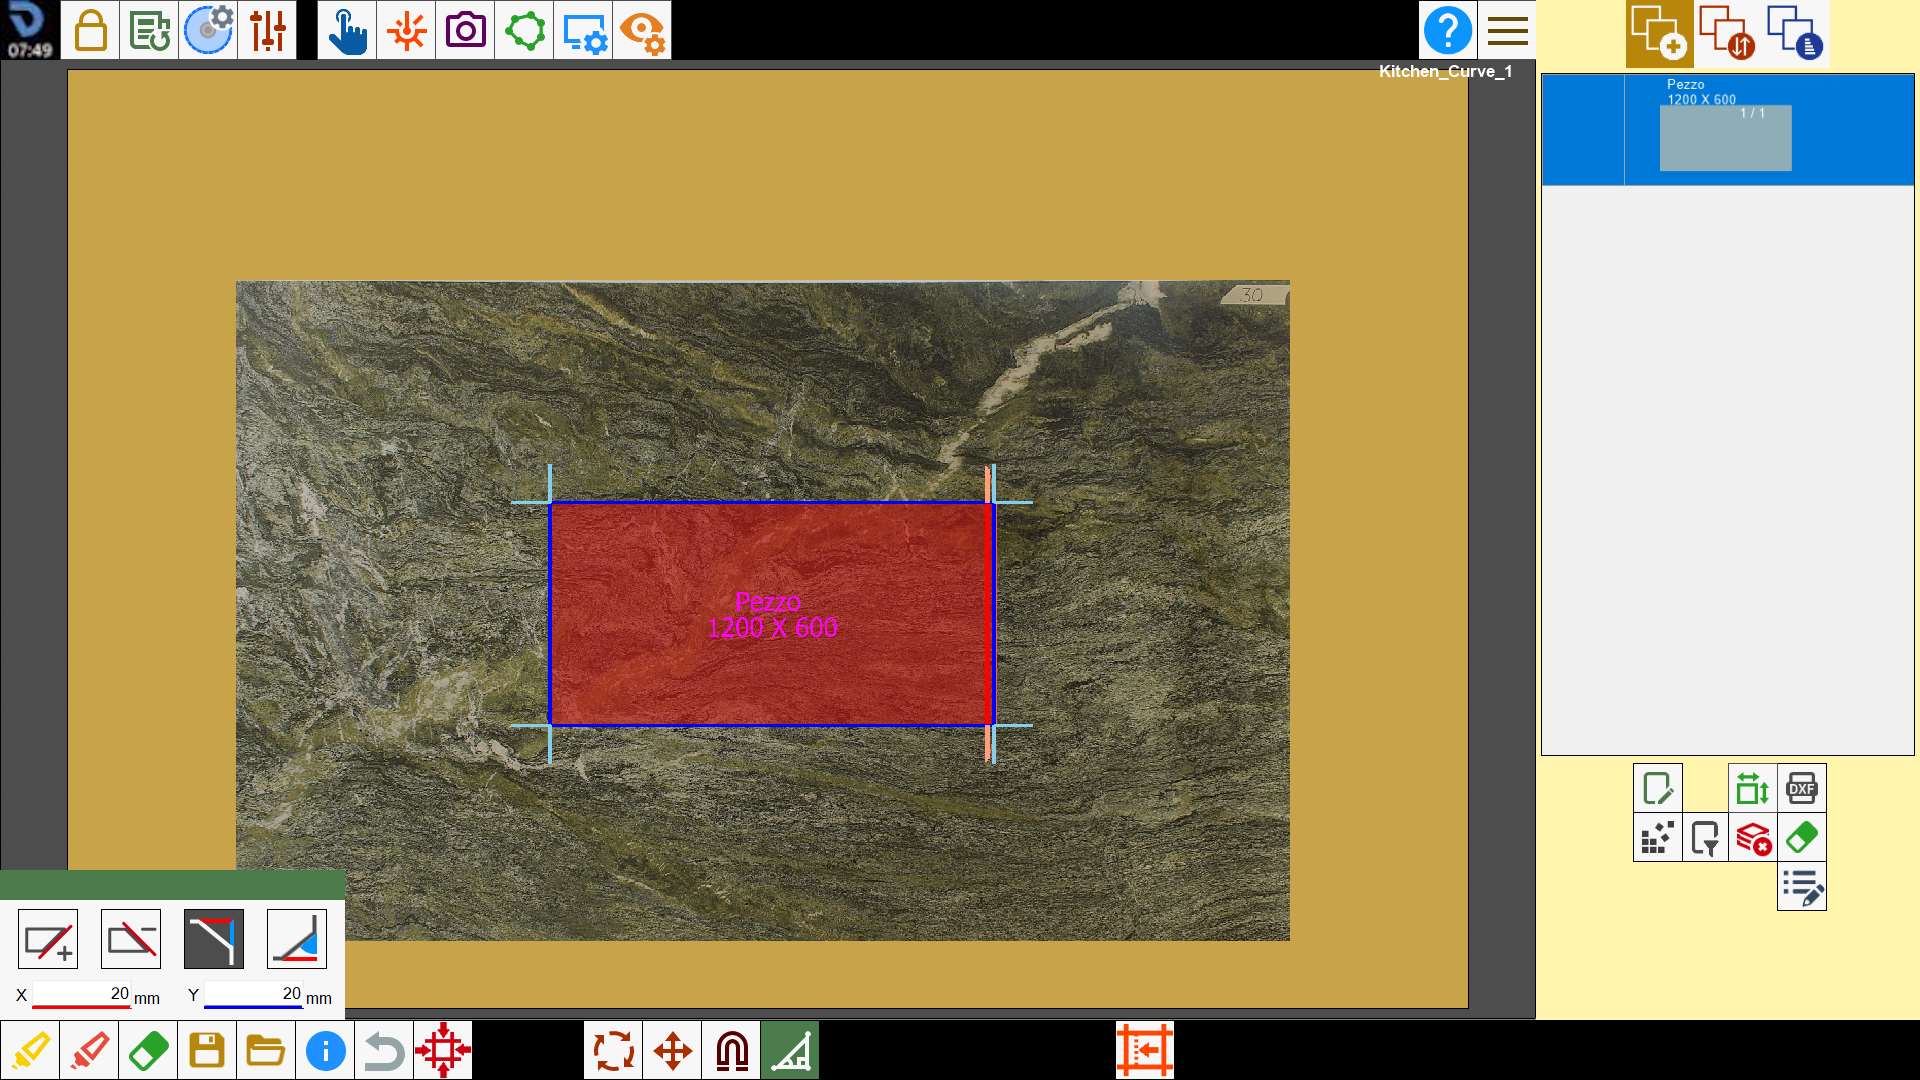The image size is (1920, 1080).
Task: Toggle the active angle measure tool
Action: tap(790, 1050)
